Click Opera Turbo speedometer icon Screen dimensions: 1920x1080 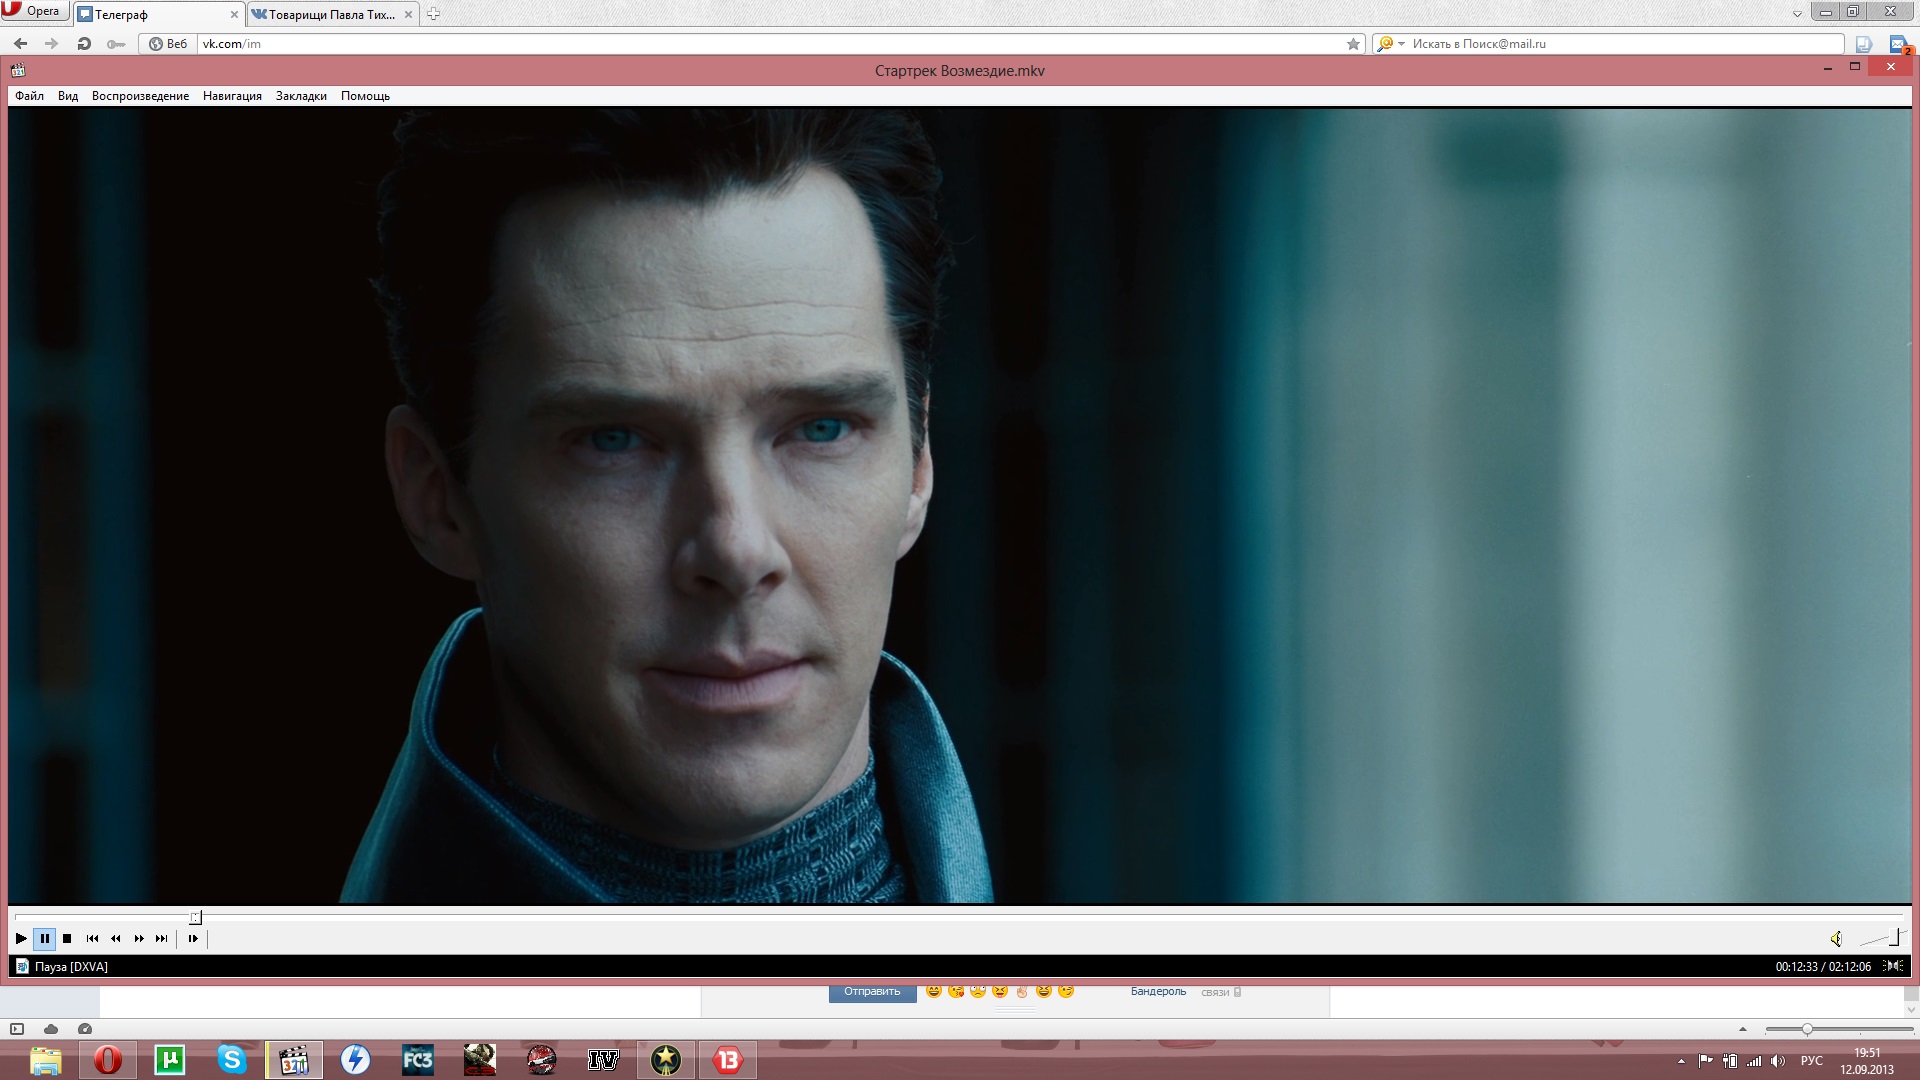coord(85,1029)
